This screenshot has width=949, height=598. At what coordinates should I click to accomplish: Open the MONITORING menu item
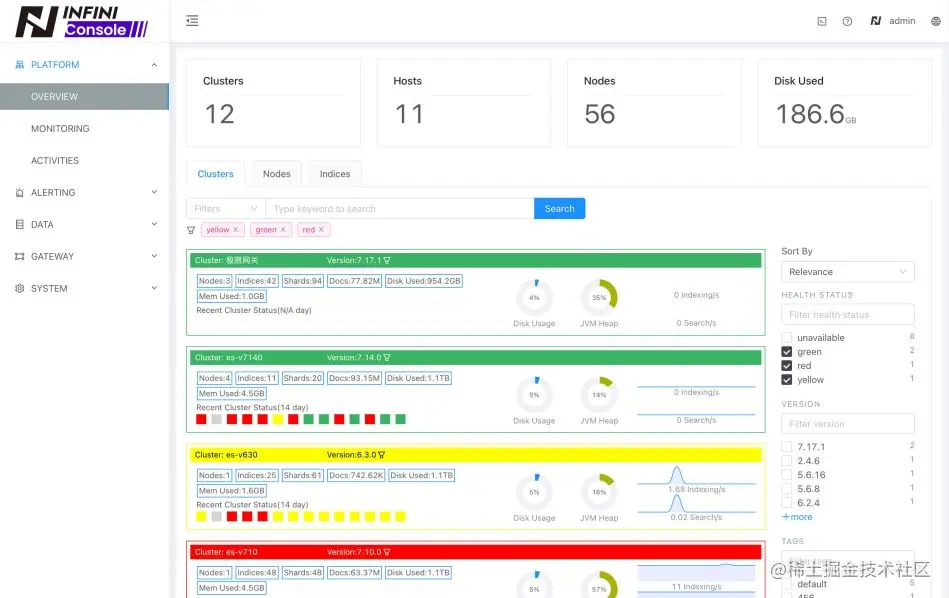(x=84, y=128)
